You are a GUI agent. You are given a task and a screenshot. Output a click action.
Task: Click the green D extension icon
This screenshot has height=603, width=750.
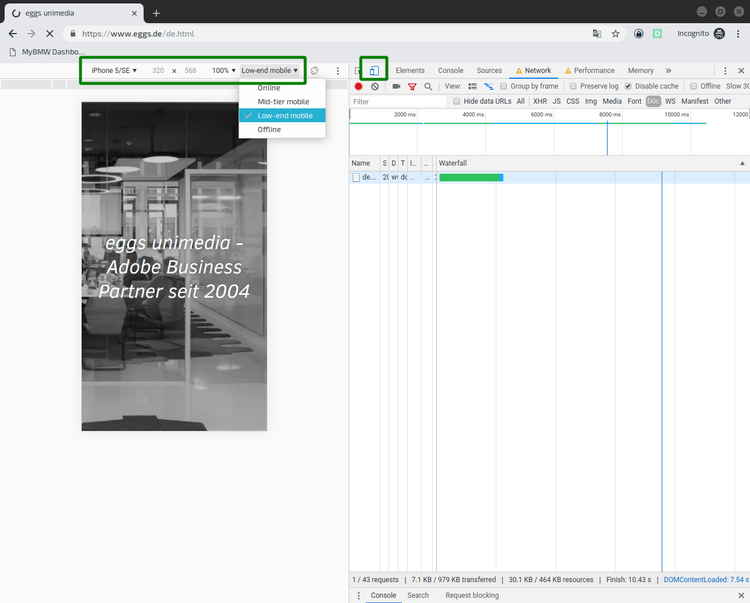tap(657, 33)
